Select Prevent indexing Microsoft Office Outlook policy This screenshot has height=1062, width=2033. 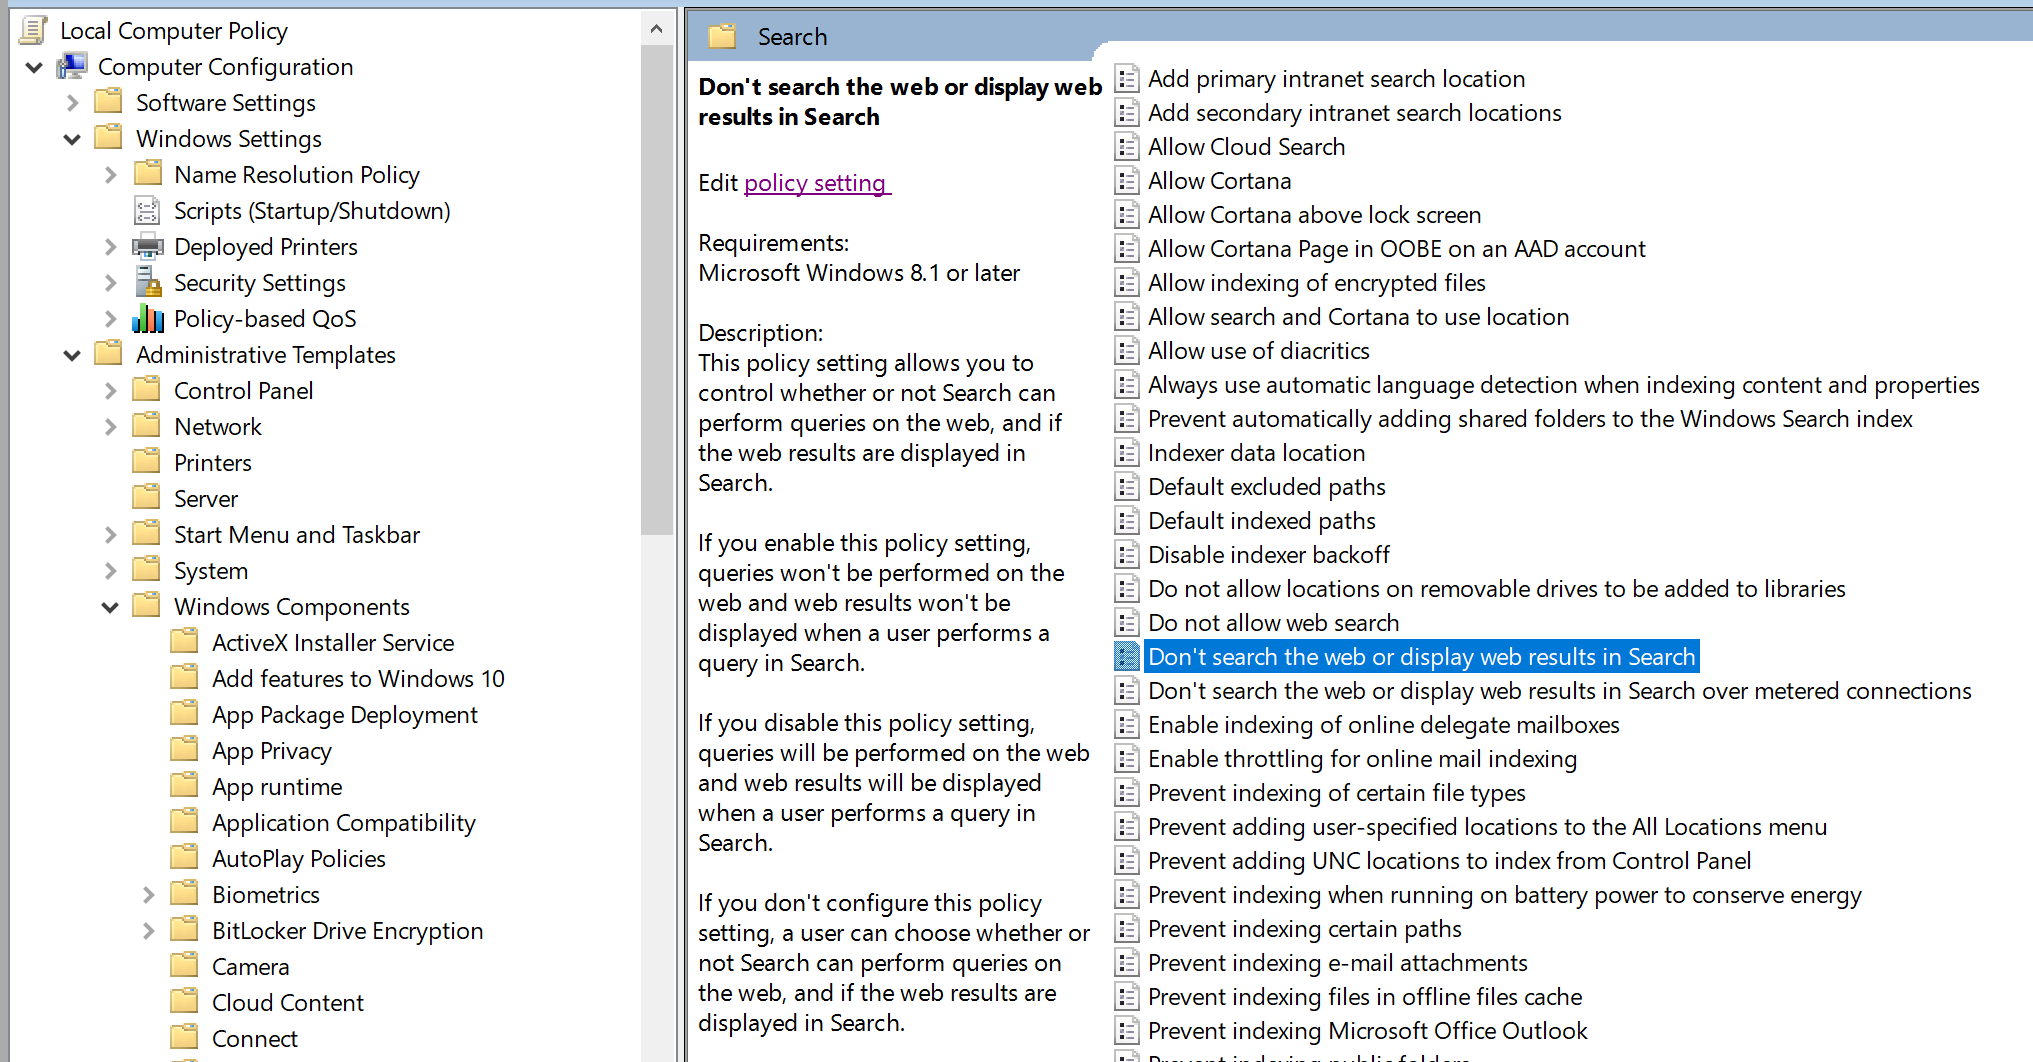click(x=1367, y=1031)
